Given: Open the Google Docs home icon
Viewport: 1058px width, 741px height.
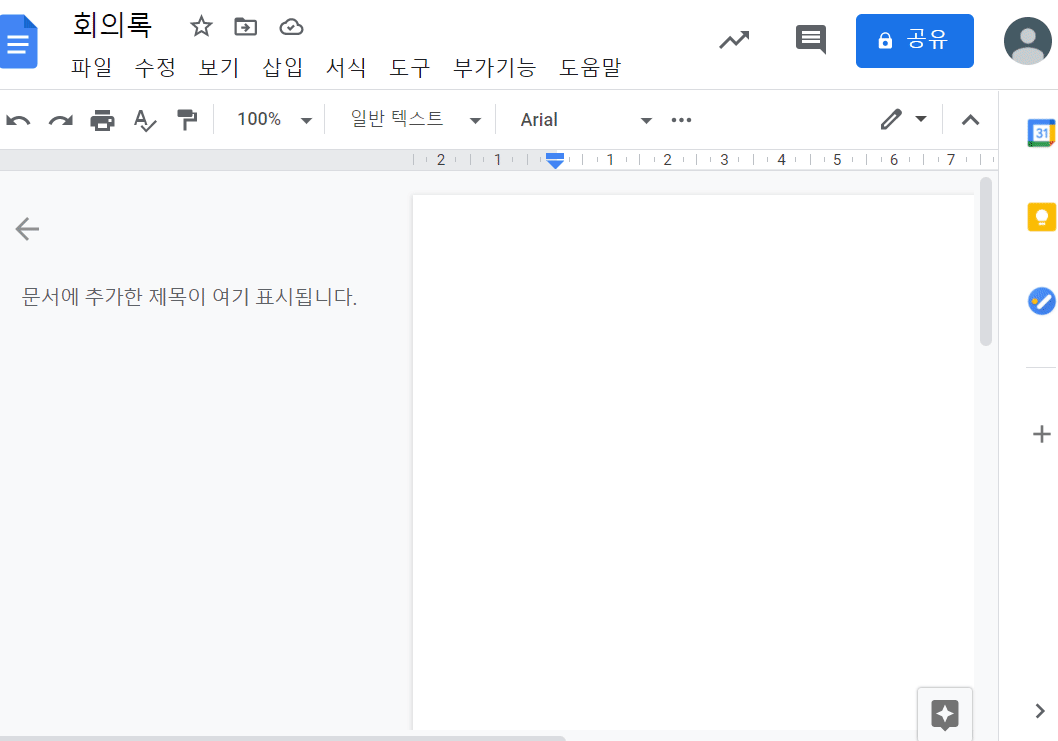Looking at the screenshot, I should (18, 42).
